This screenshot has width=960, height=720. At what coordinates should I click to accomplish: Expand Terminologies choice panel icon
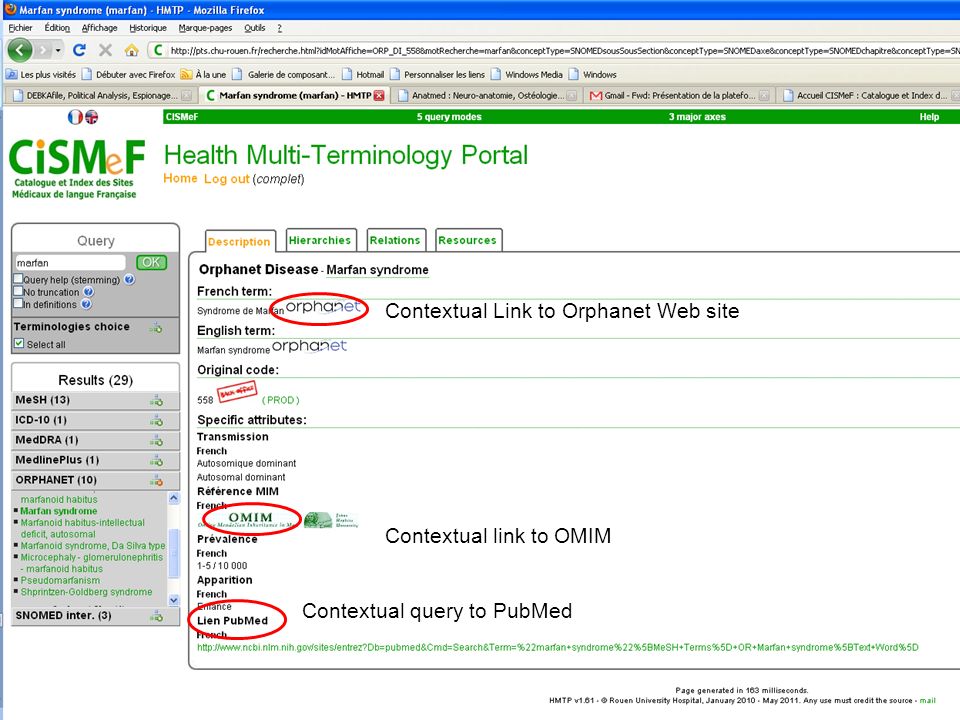(x=156, y=328)
